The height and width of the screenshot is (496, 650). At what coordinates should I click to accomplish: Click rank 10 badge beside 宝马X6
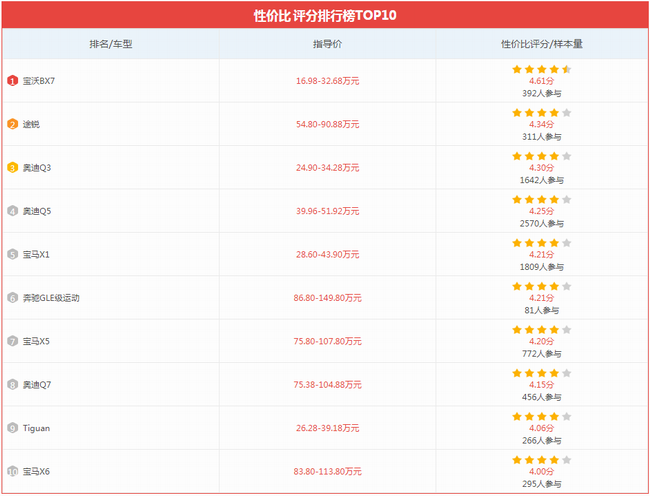coord(12,472)
